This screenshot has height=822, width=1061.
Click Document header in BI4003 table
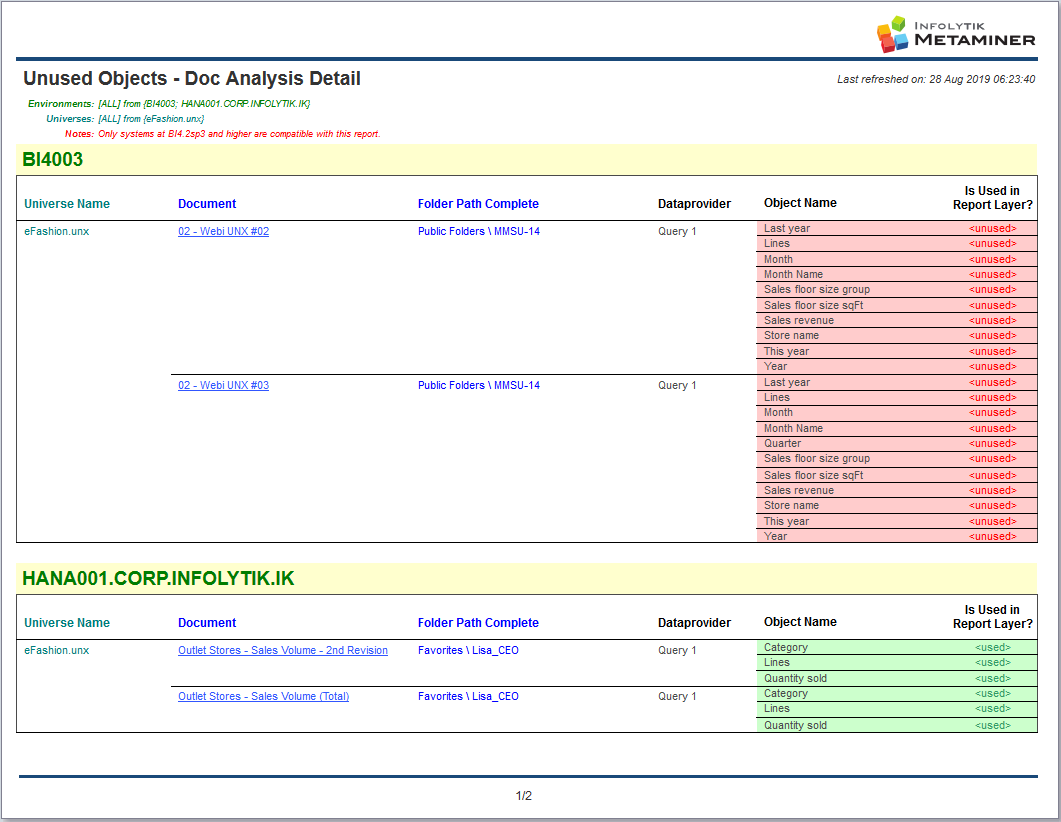tap(207, 204)
